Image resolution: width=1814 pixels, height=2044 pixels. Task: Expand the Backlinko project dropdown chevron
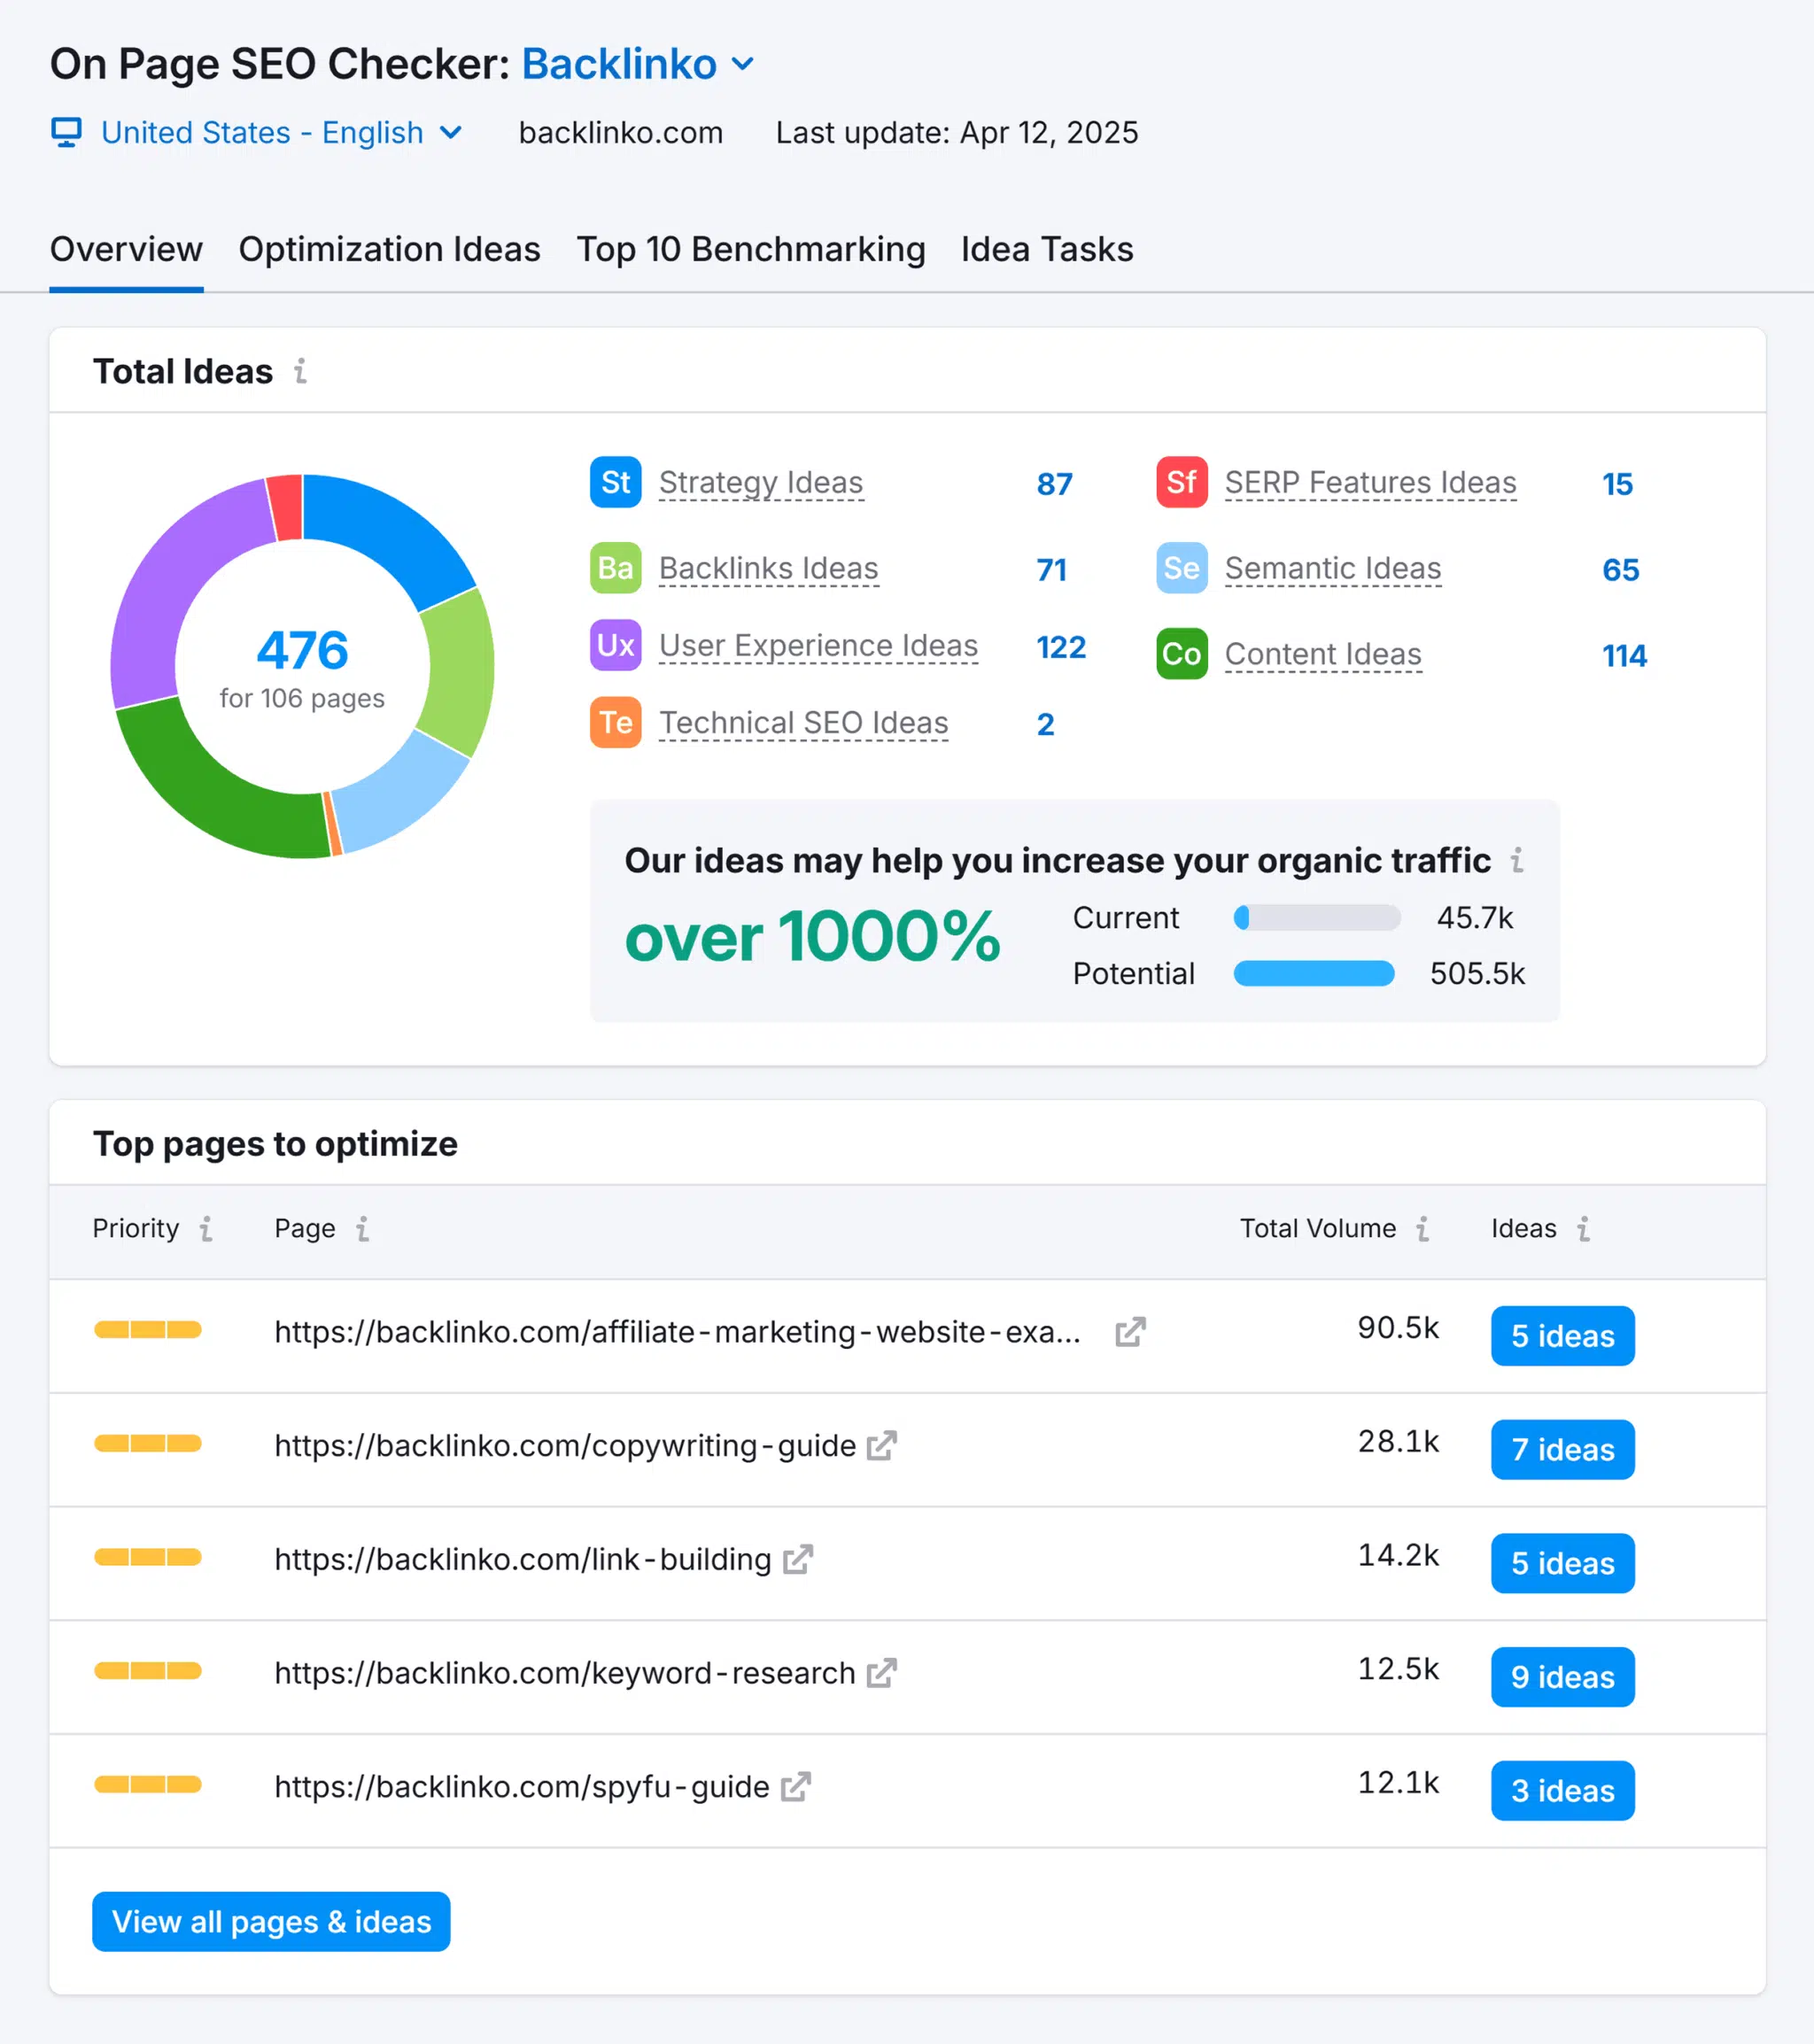point(742,64)
